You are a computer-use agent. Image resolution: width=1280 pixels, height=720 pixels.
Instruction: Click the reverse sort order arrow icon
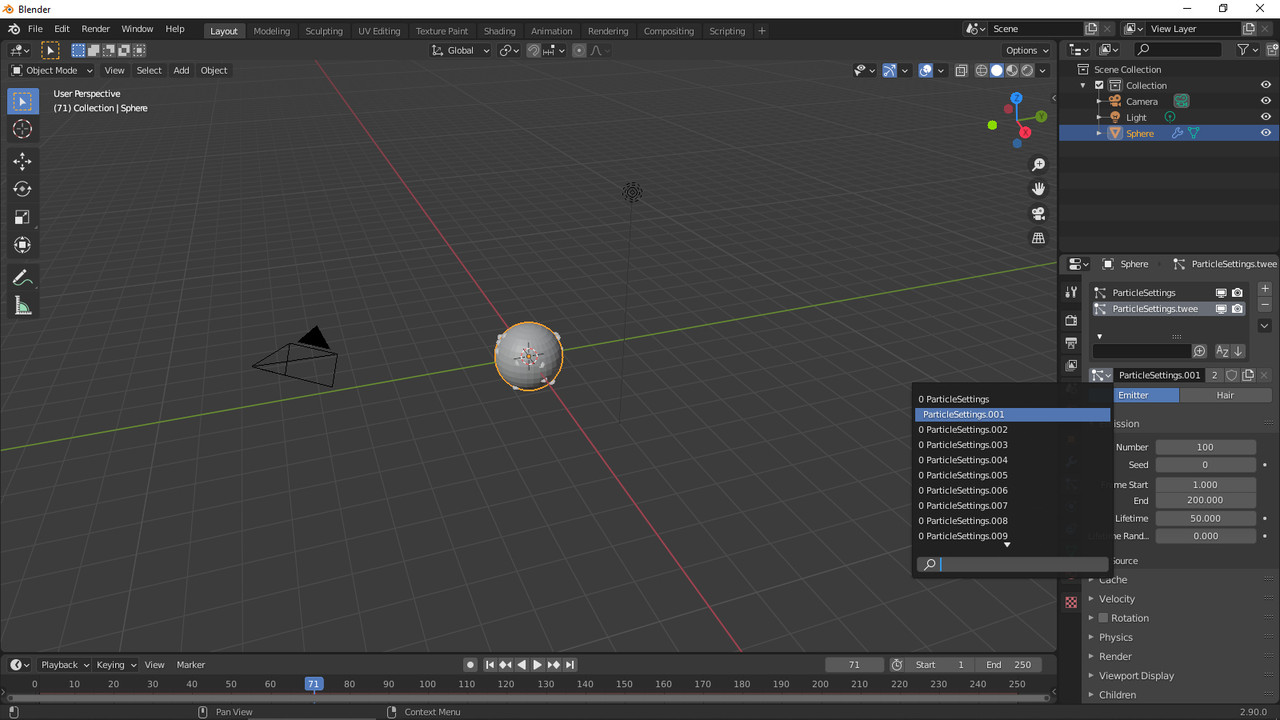pos(1238,351)
